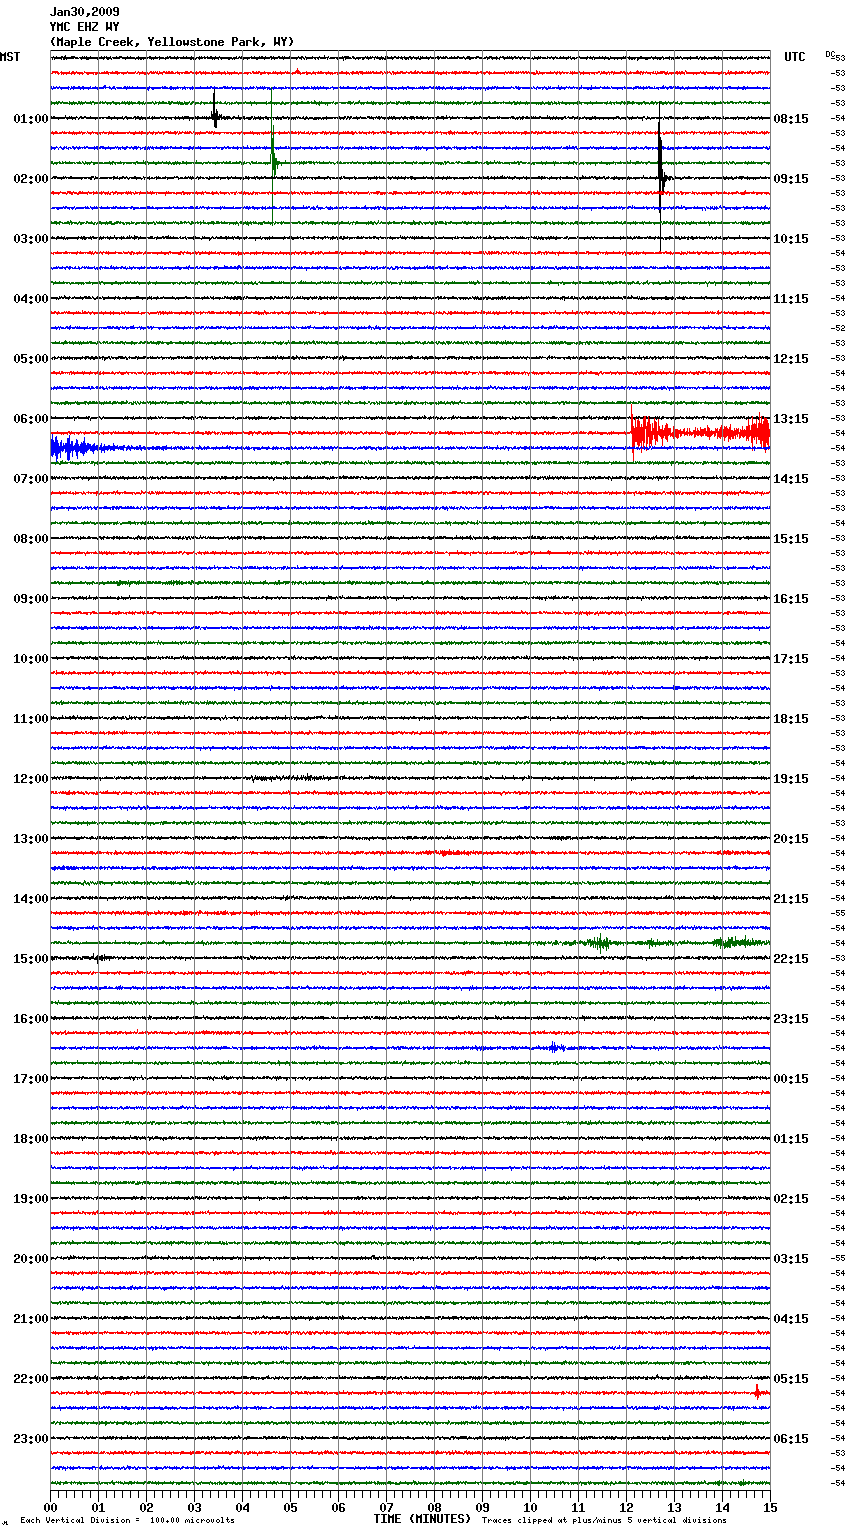Click the large black spike on the 02:00 trace
The height and width of the screenshot is (1534, 850).
click(661, 176)
